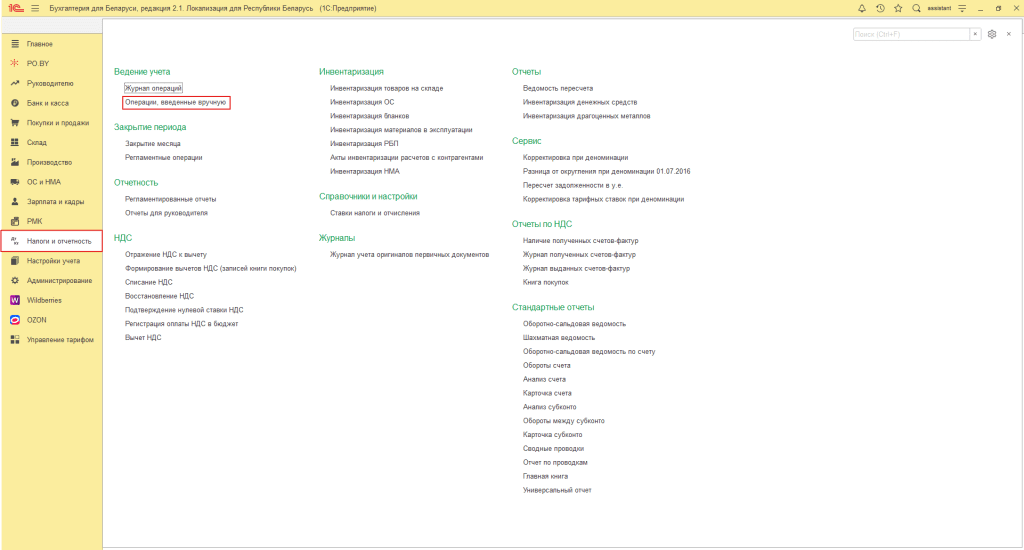Click the Управление тарифом icon

tap(14, 340)
